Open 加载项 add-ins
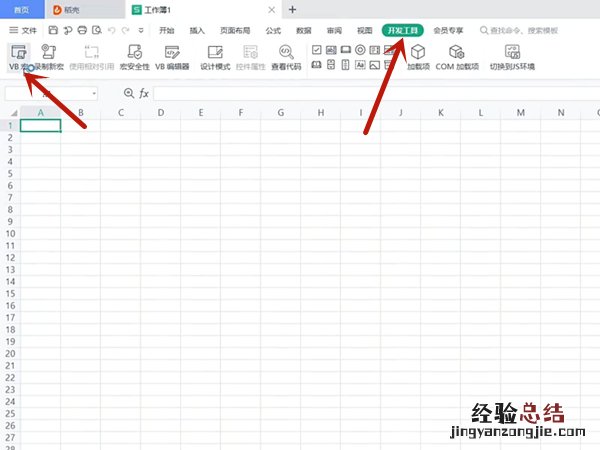 (x=418, y=57)
